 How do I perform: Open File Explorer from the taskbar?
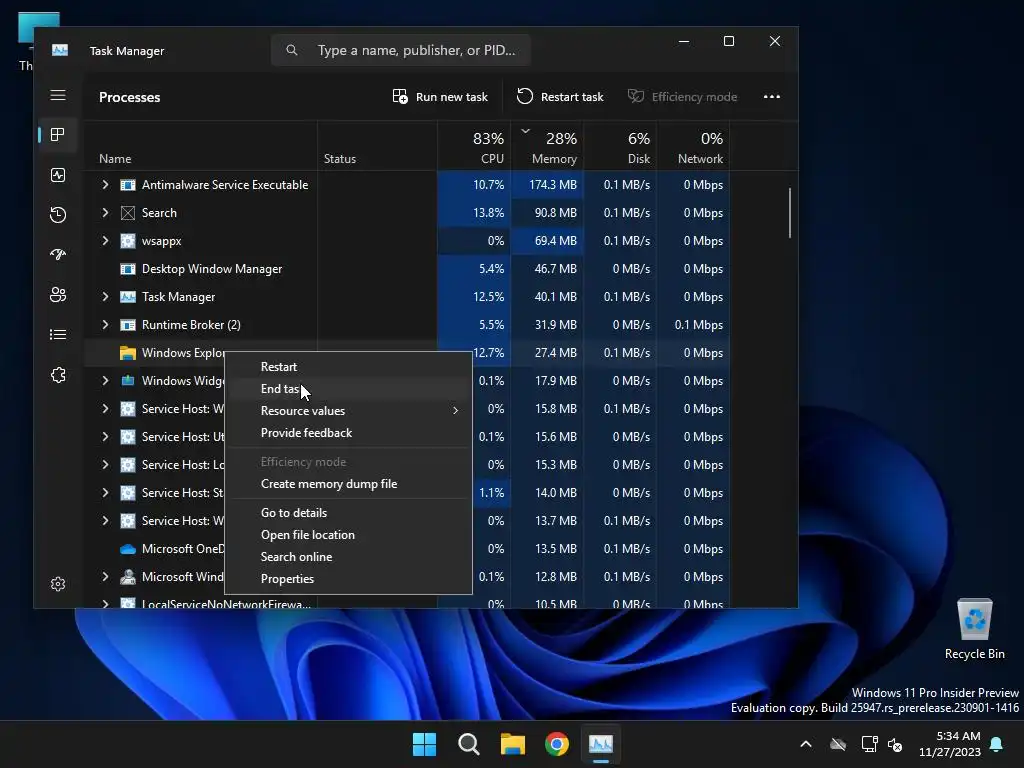tap(513, 744)
